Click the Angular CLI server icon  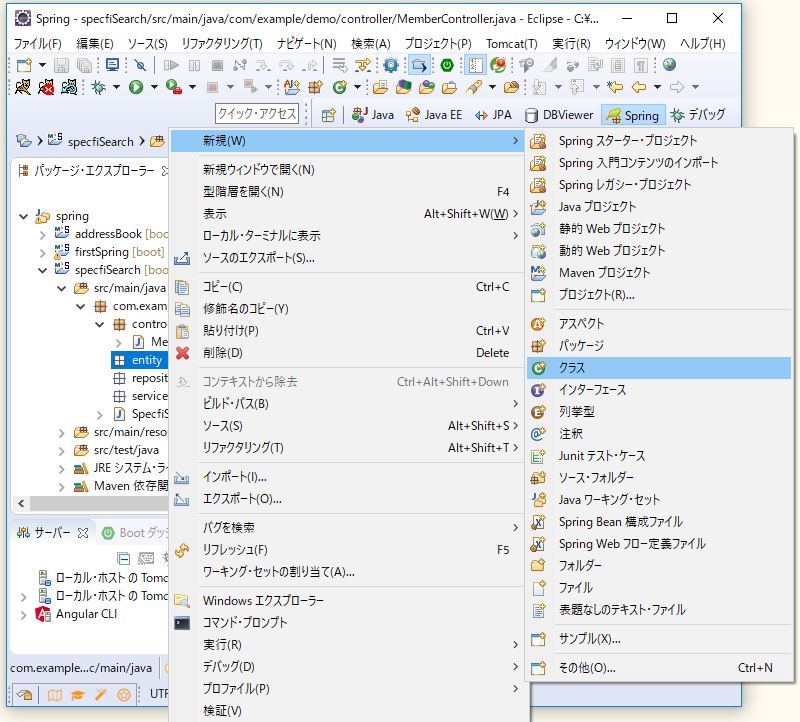[x=43, y=614]
